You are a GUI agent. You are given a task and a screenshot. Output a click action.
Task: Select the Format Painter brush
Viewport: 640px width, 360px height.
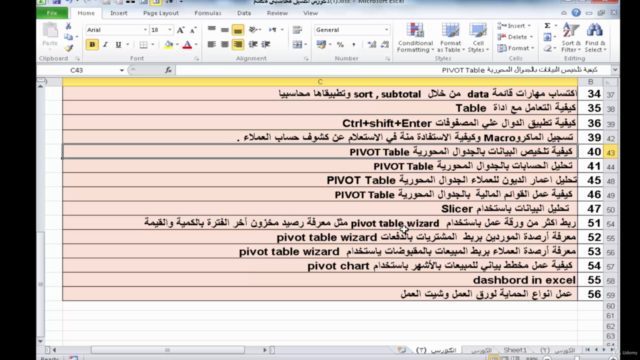(69, 48)
